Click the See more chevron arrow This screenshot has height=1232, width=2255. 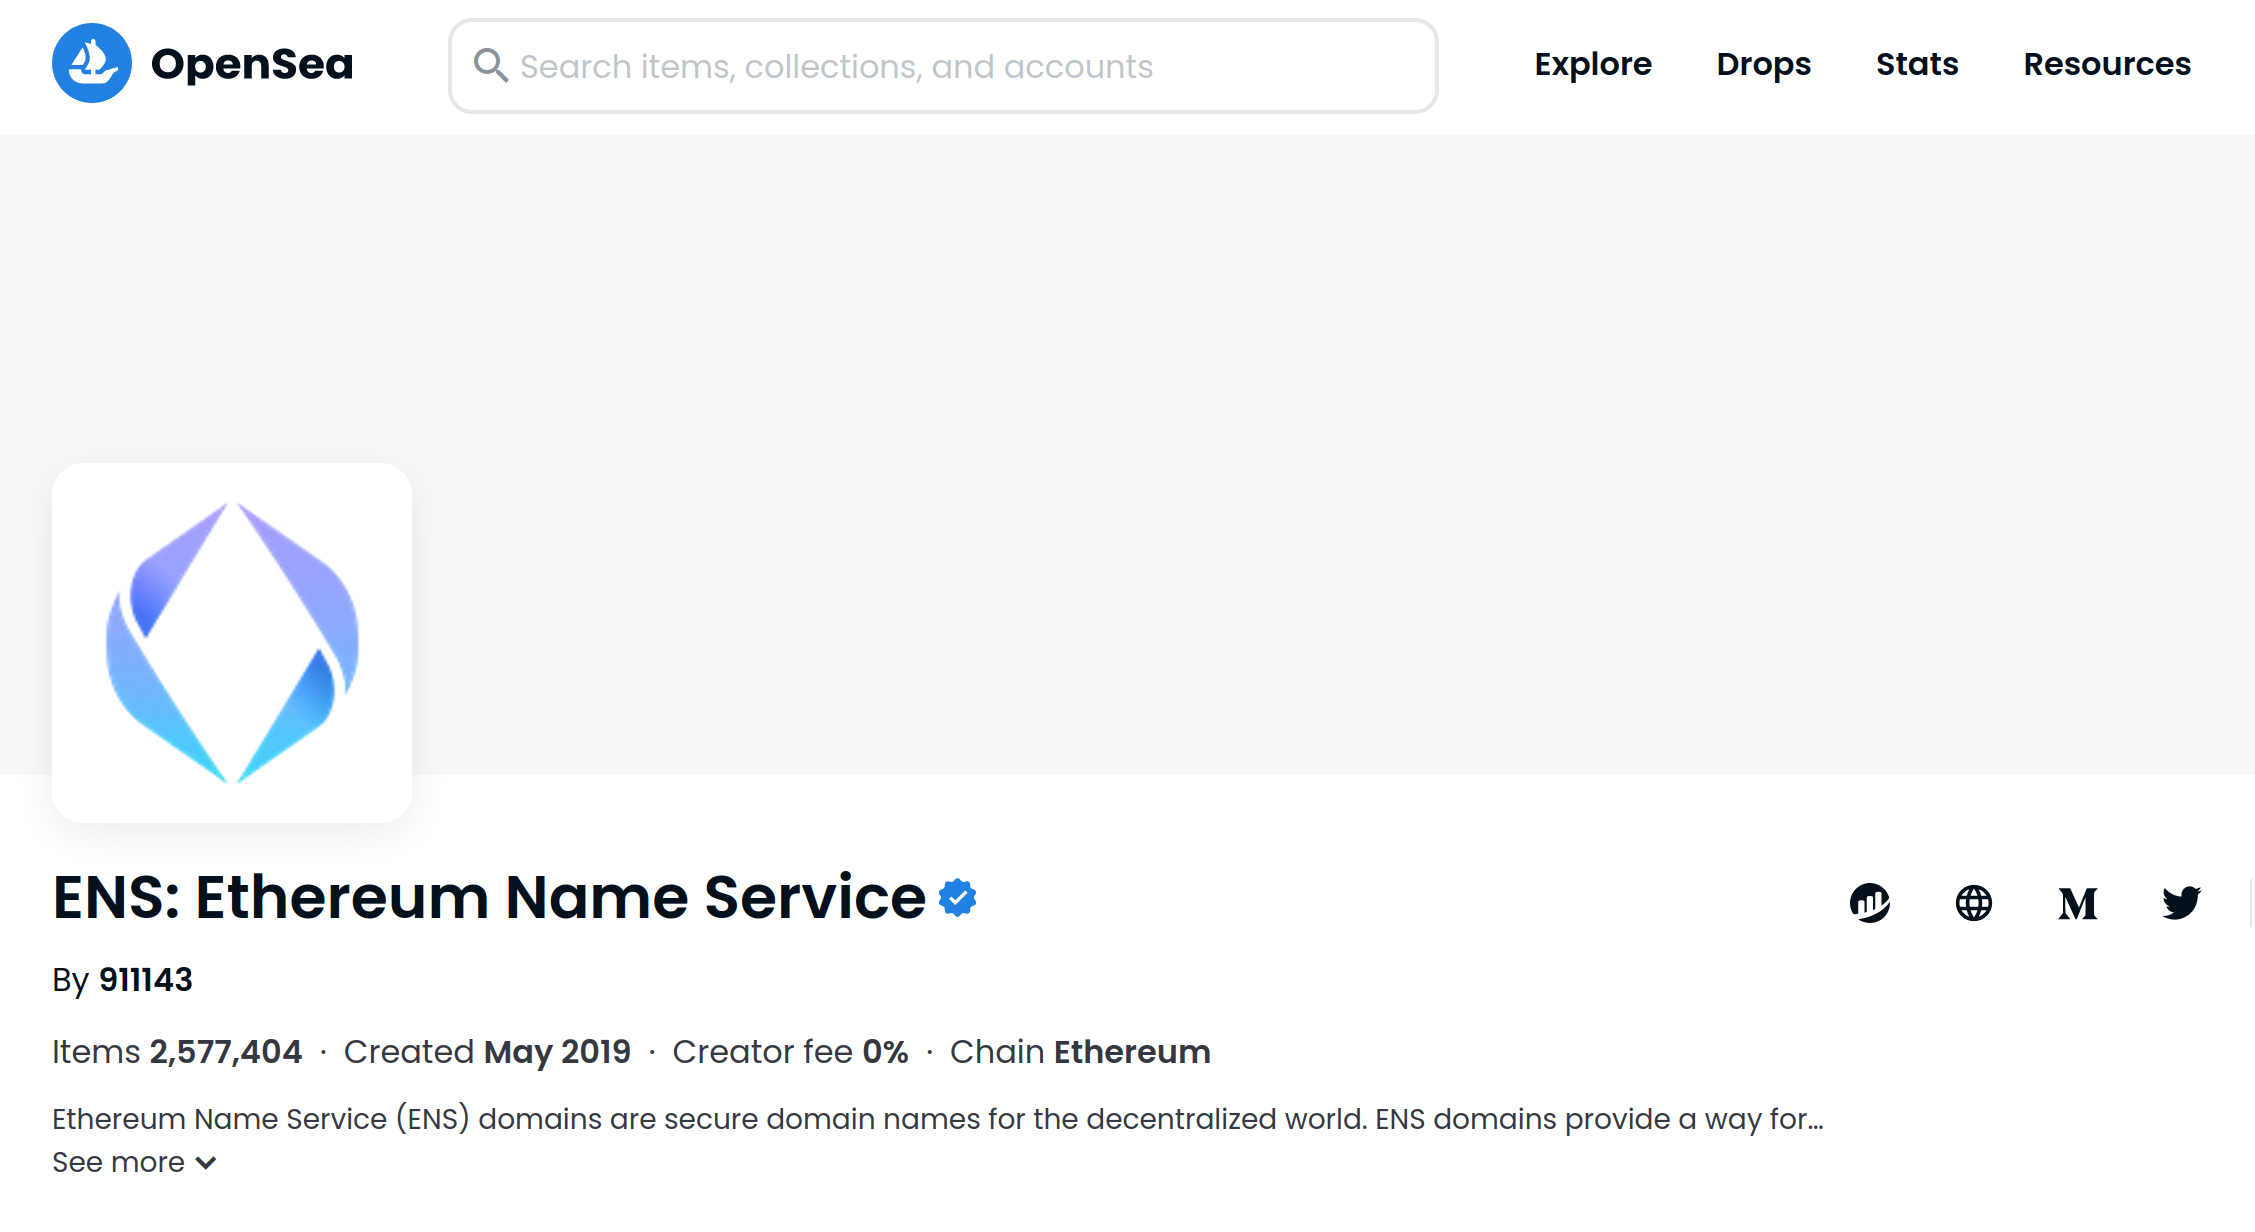(x=206, y=1163)
